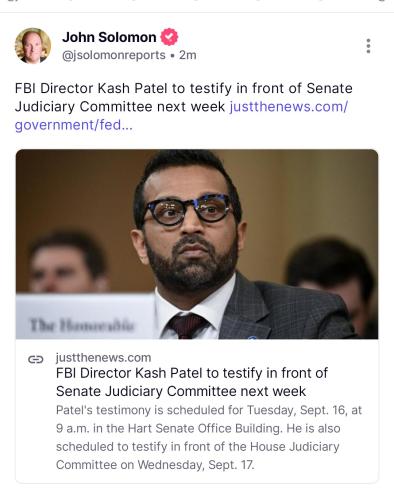The image size is (394, 500).
Task: Click the post text about Senate Judiciary Committee
Action: coord(183,97)
